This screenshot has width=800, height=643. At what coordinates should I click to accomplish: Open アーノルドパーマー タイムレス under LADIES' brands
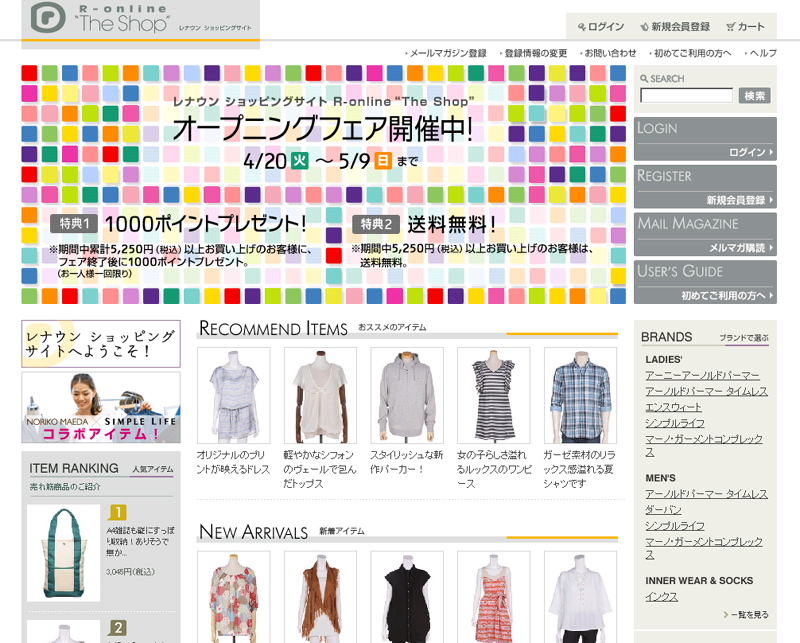[706, 390]
